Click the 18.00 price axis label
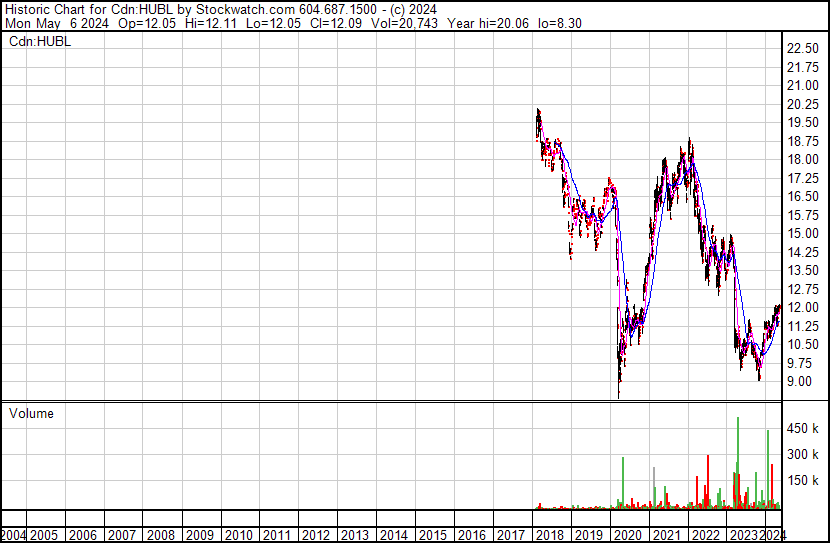830x543 pixels. pyautogui.click(x=803, y=160)
